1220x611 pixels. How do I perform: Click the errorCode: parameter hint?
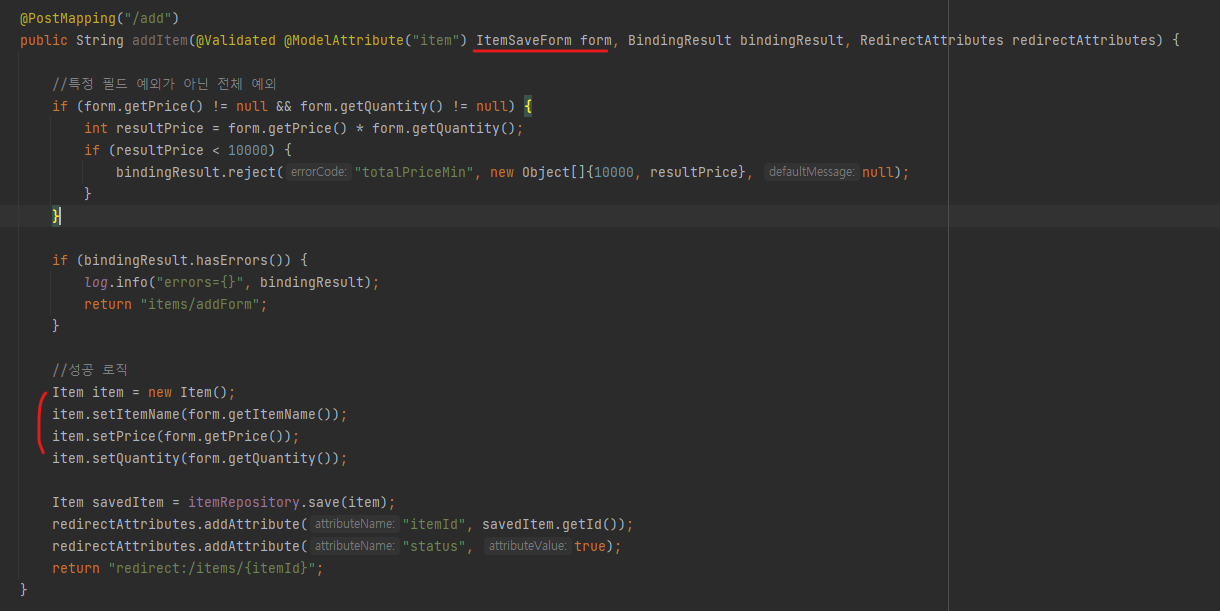click(320, 172)
